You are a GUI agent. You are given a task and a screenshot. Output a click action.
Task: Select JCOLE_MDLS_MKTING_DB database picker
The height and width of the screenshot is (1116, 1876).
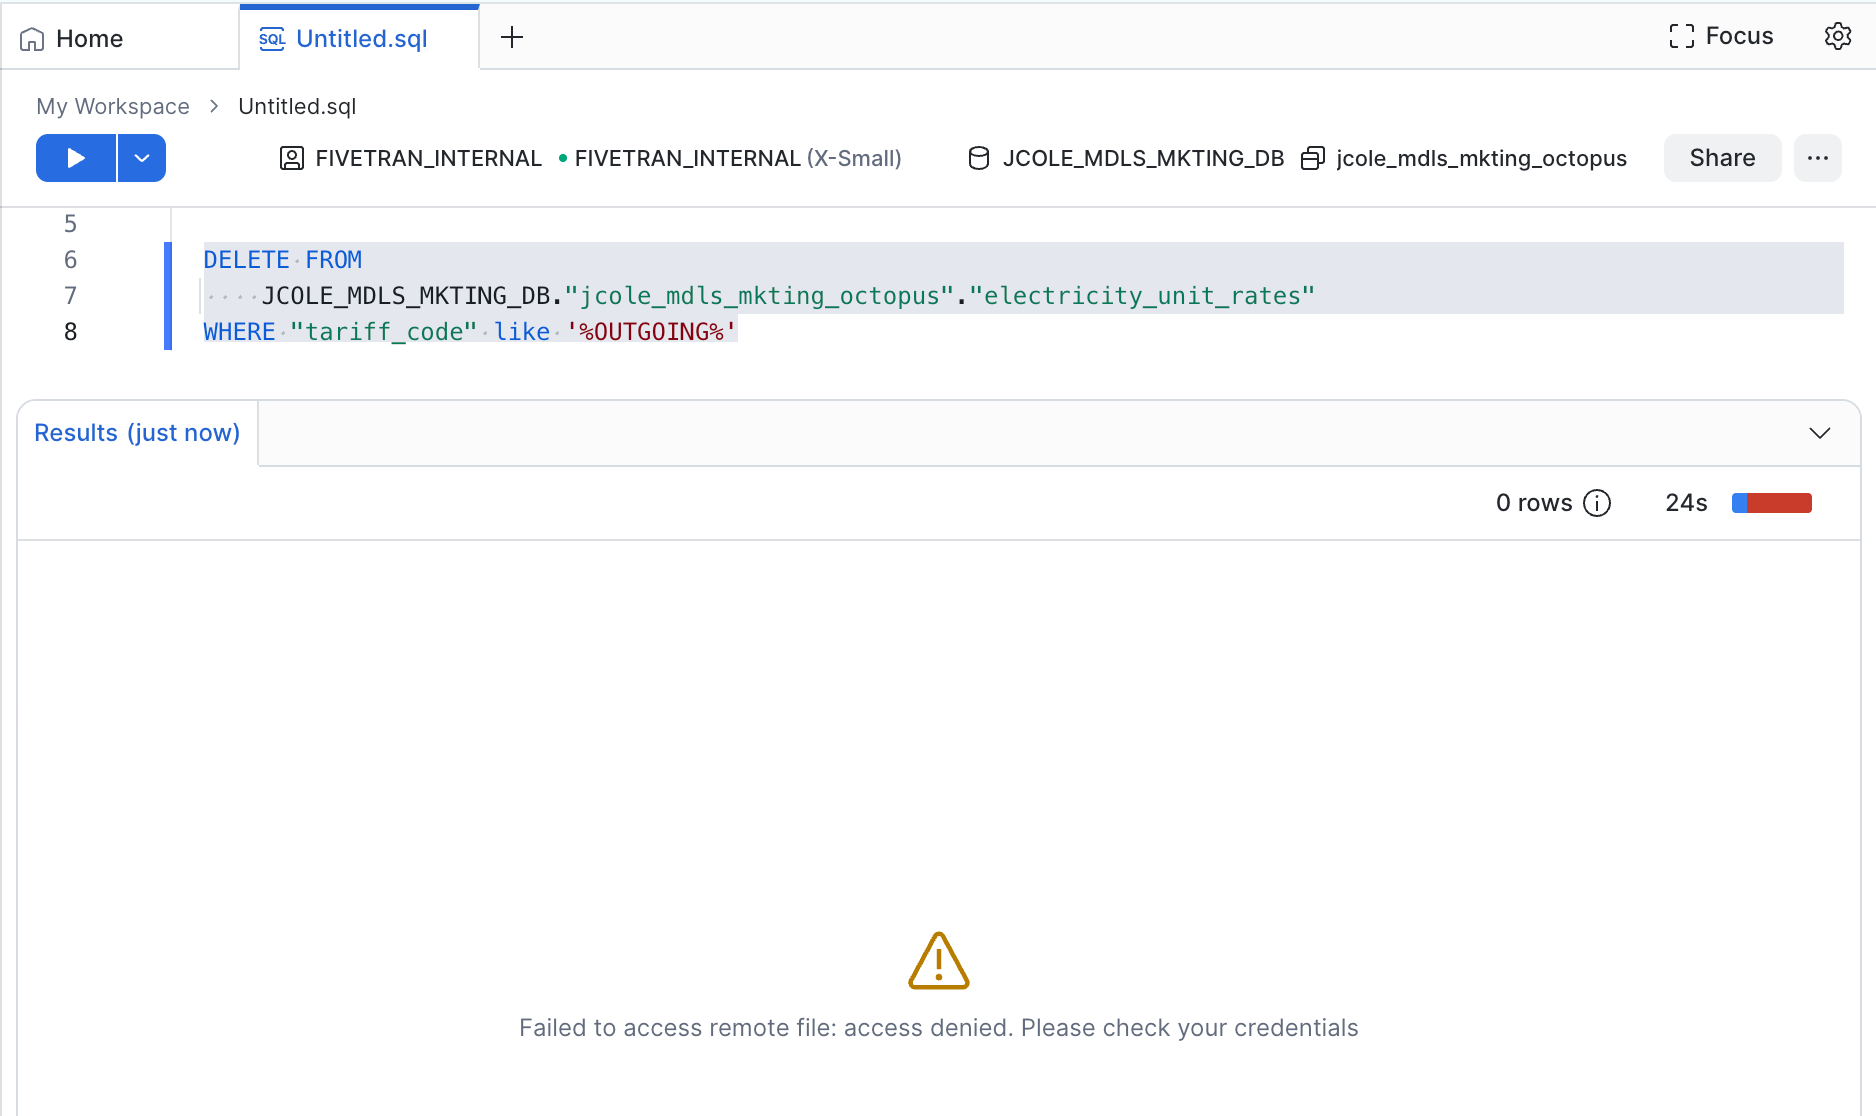pos(1126,158)
